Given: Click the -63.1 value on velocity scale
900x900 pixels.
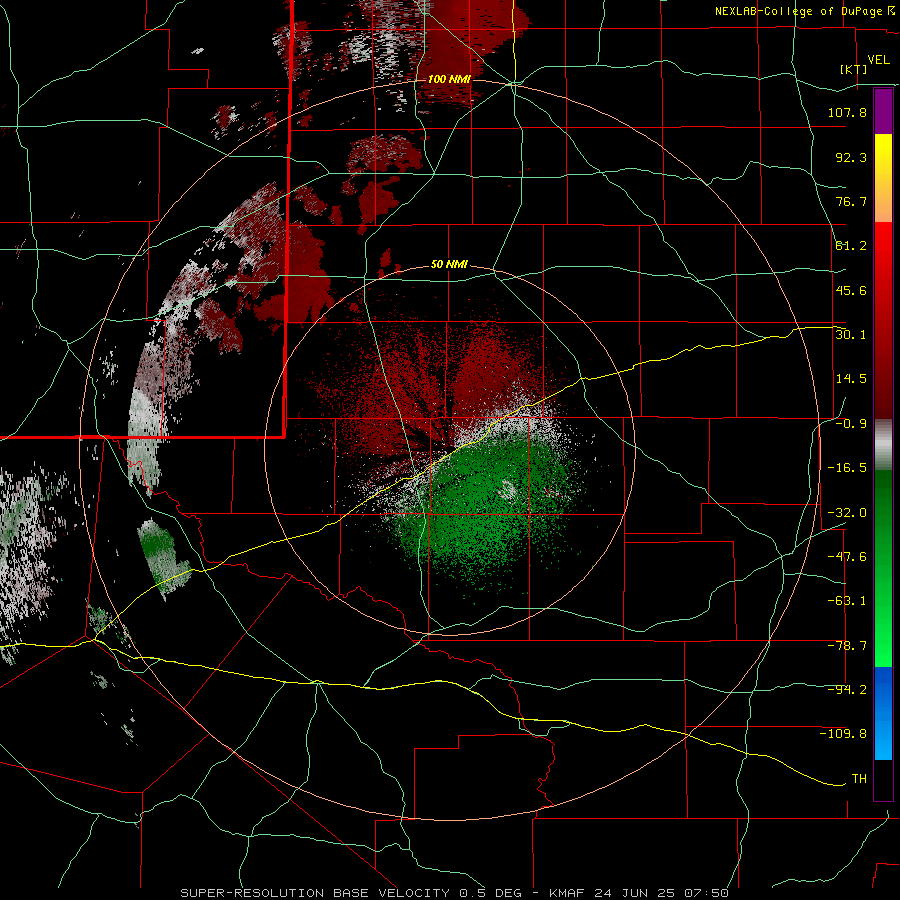Looking at the screenshot, I should 847,601.
